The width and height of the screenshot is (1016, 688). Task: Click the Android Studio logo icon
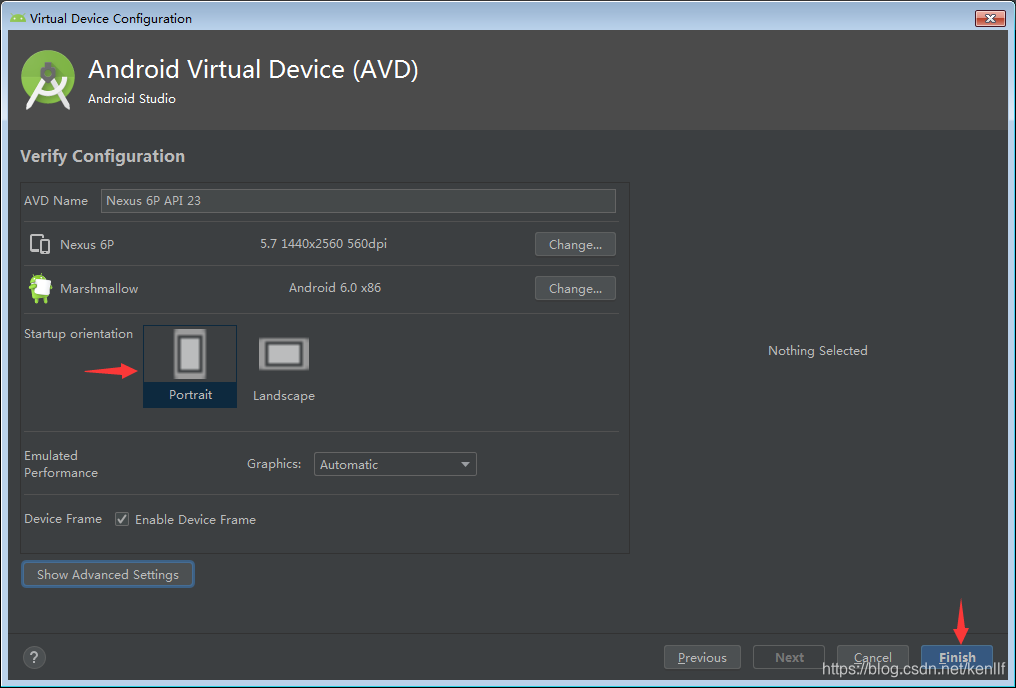(48, 80)
